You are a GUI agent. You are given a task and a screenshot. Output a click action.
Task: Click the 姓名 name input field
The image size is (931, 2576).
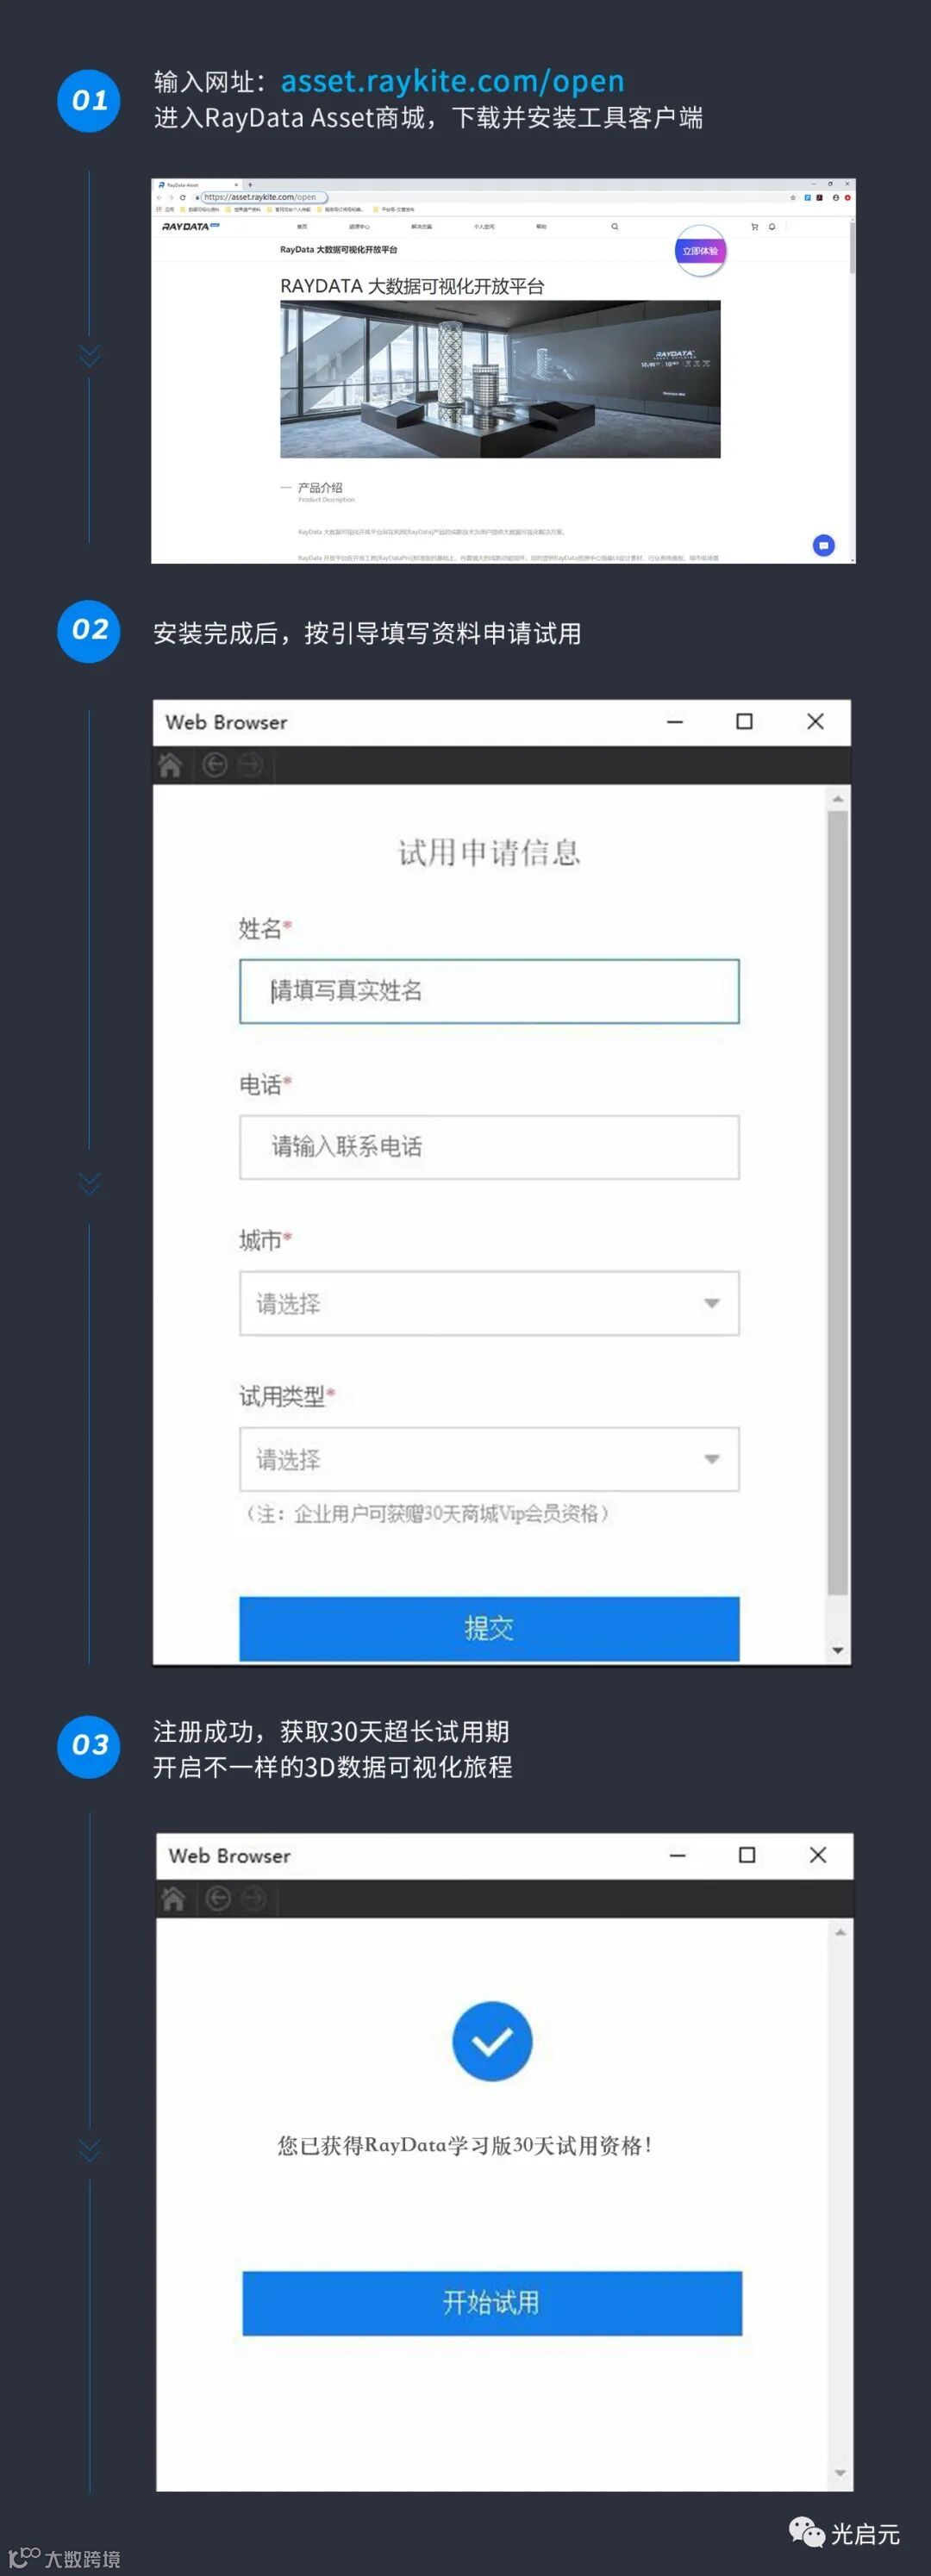coord(489,991)
